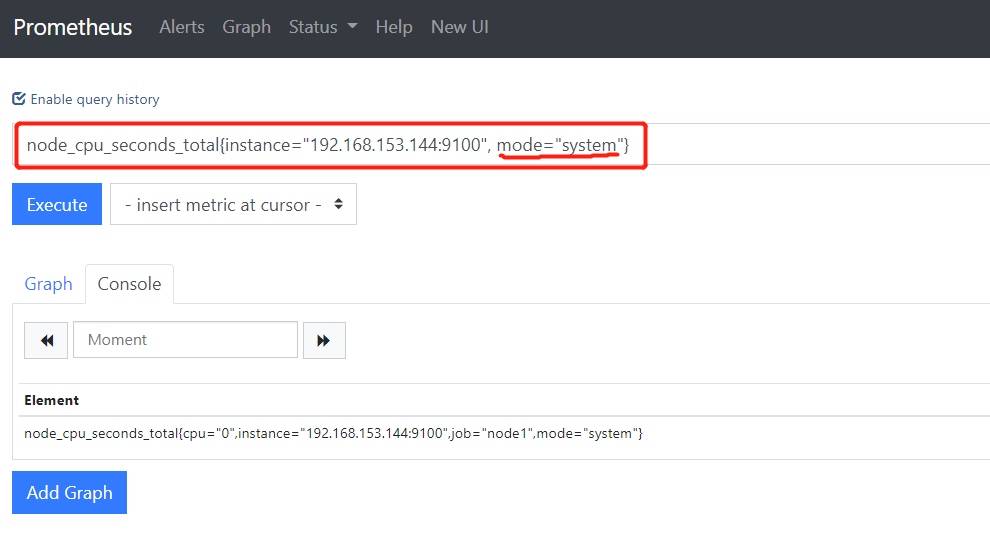The image size is (990, 545).
Task: Switch to the New UI
Action: click(x=460, y=27)
